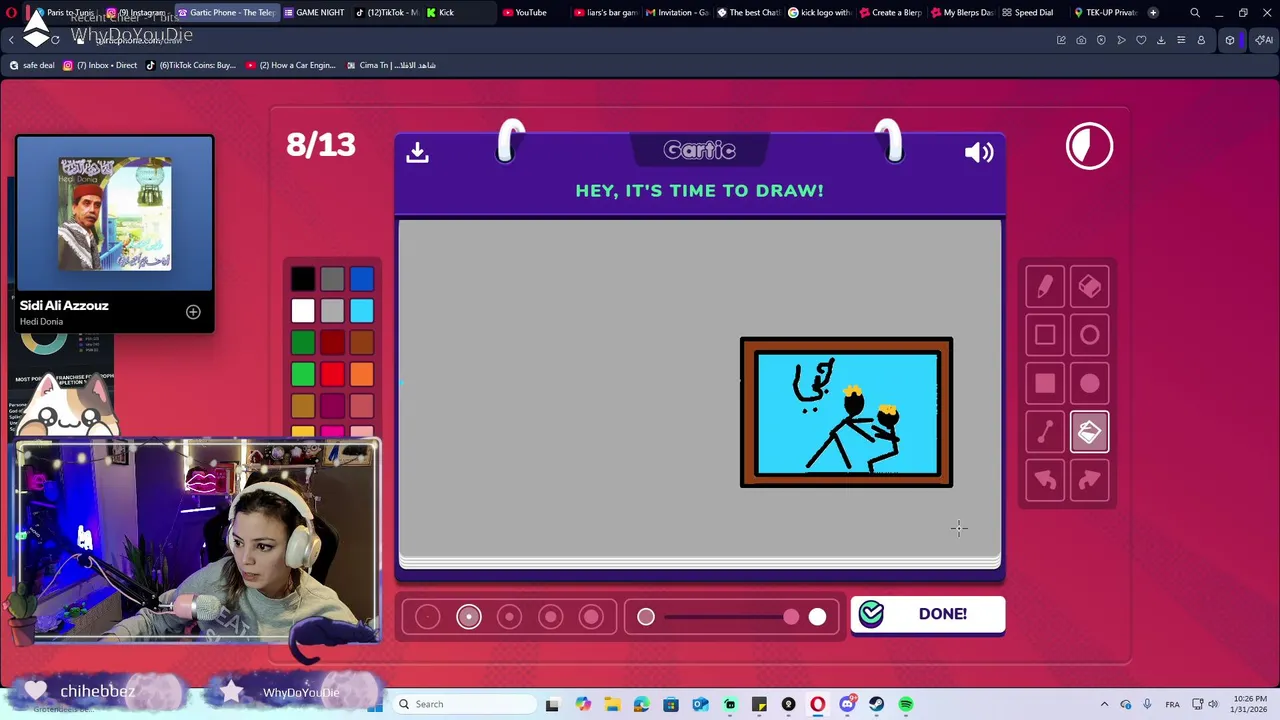1280x720 pixels.
Task: Open the Inbox Direct Instagram bookmark
Action: coord(100,65)
